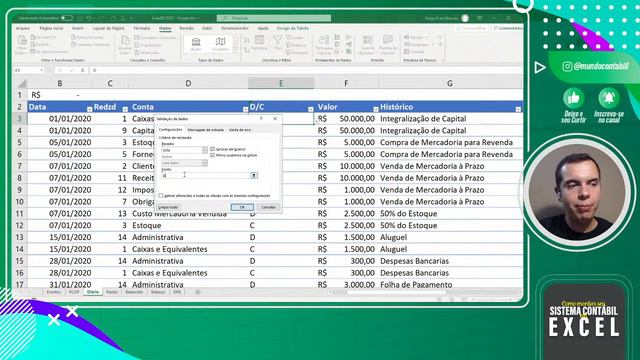Click the user account avatar in title bar

pyautogui.click(x=465, y=18)
